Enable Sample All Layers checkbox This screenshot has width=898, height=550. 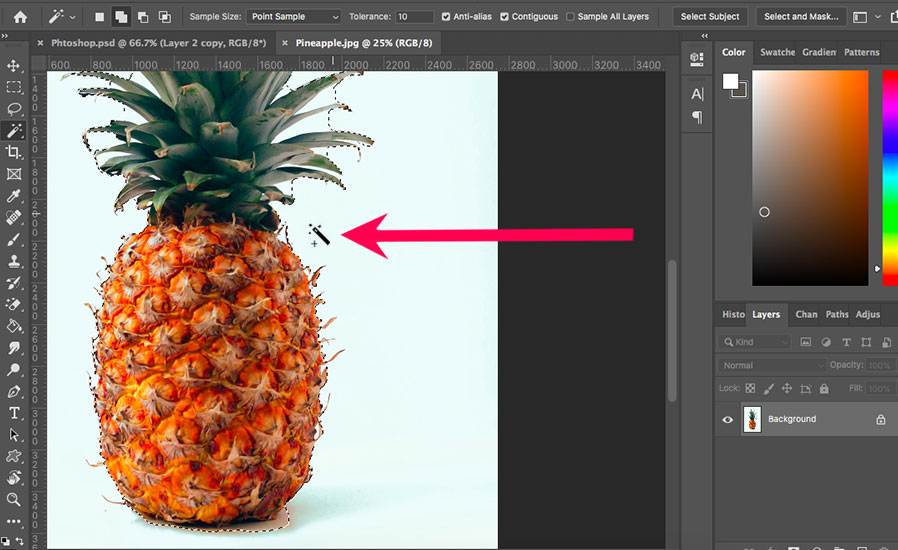coord(570,17)
